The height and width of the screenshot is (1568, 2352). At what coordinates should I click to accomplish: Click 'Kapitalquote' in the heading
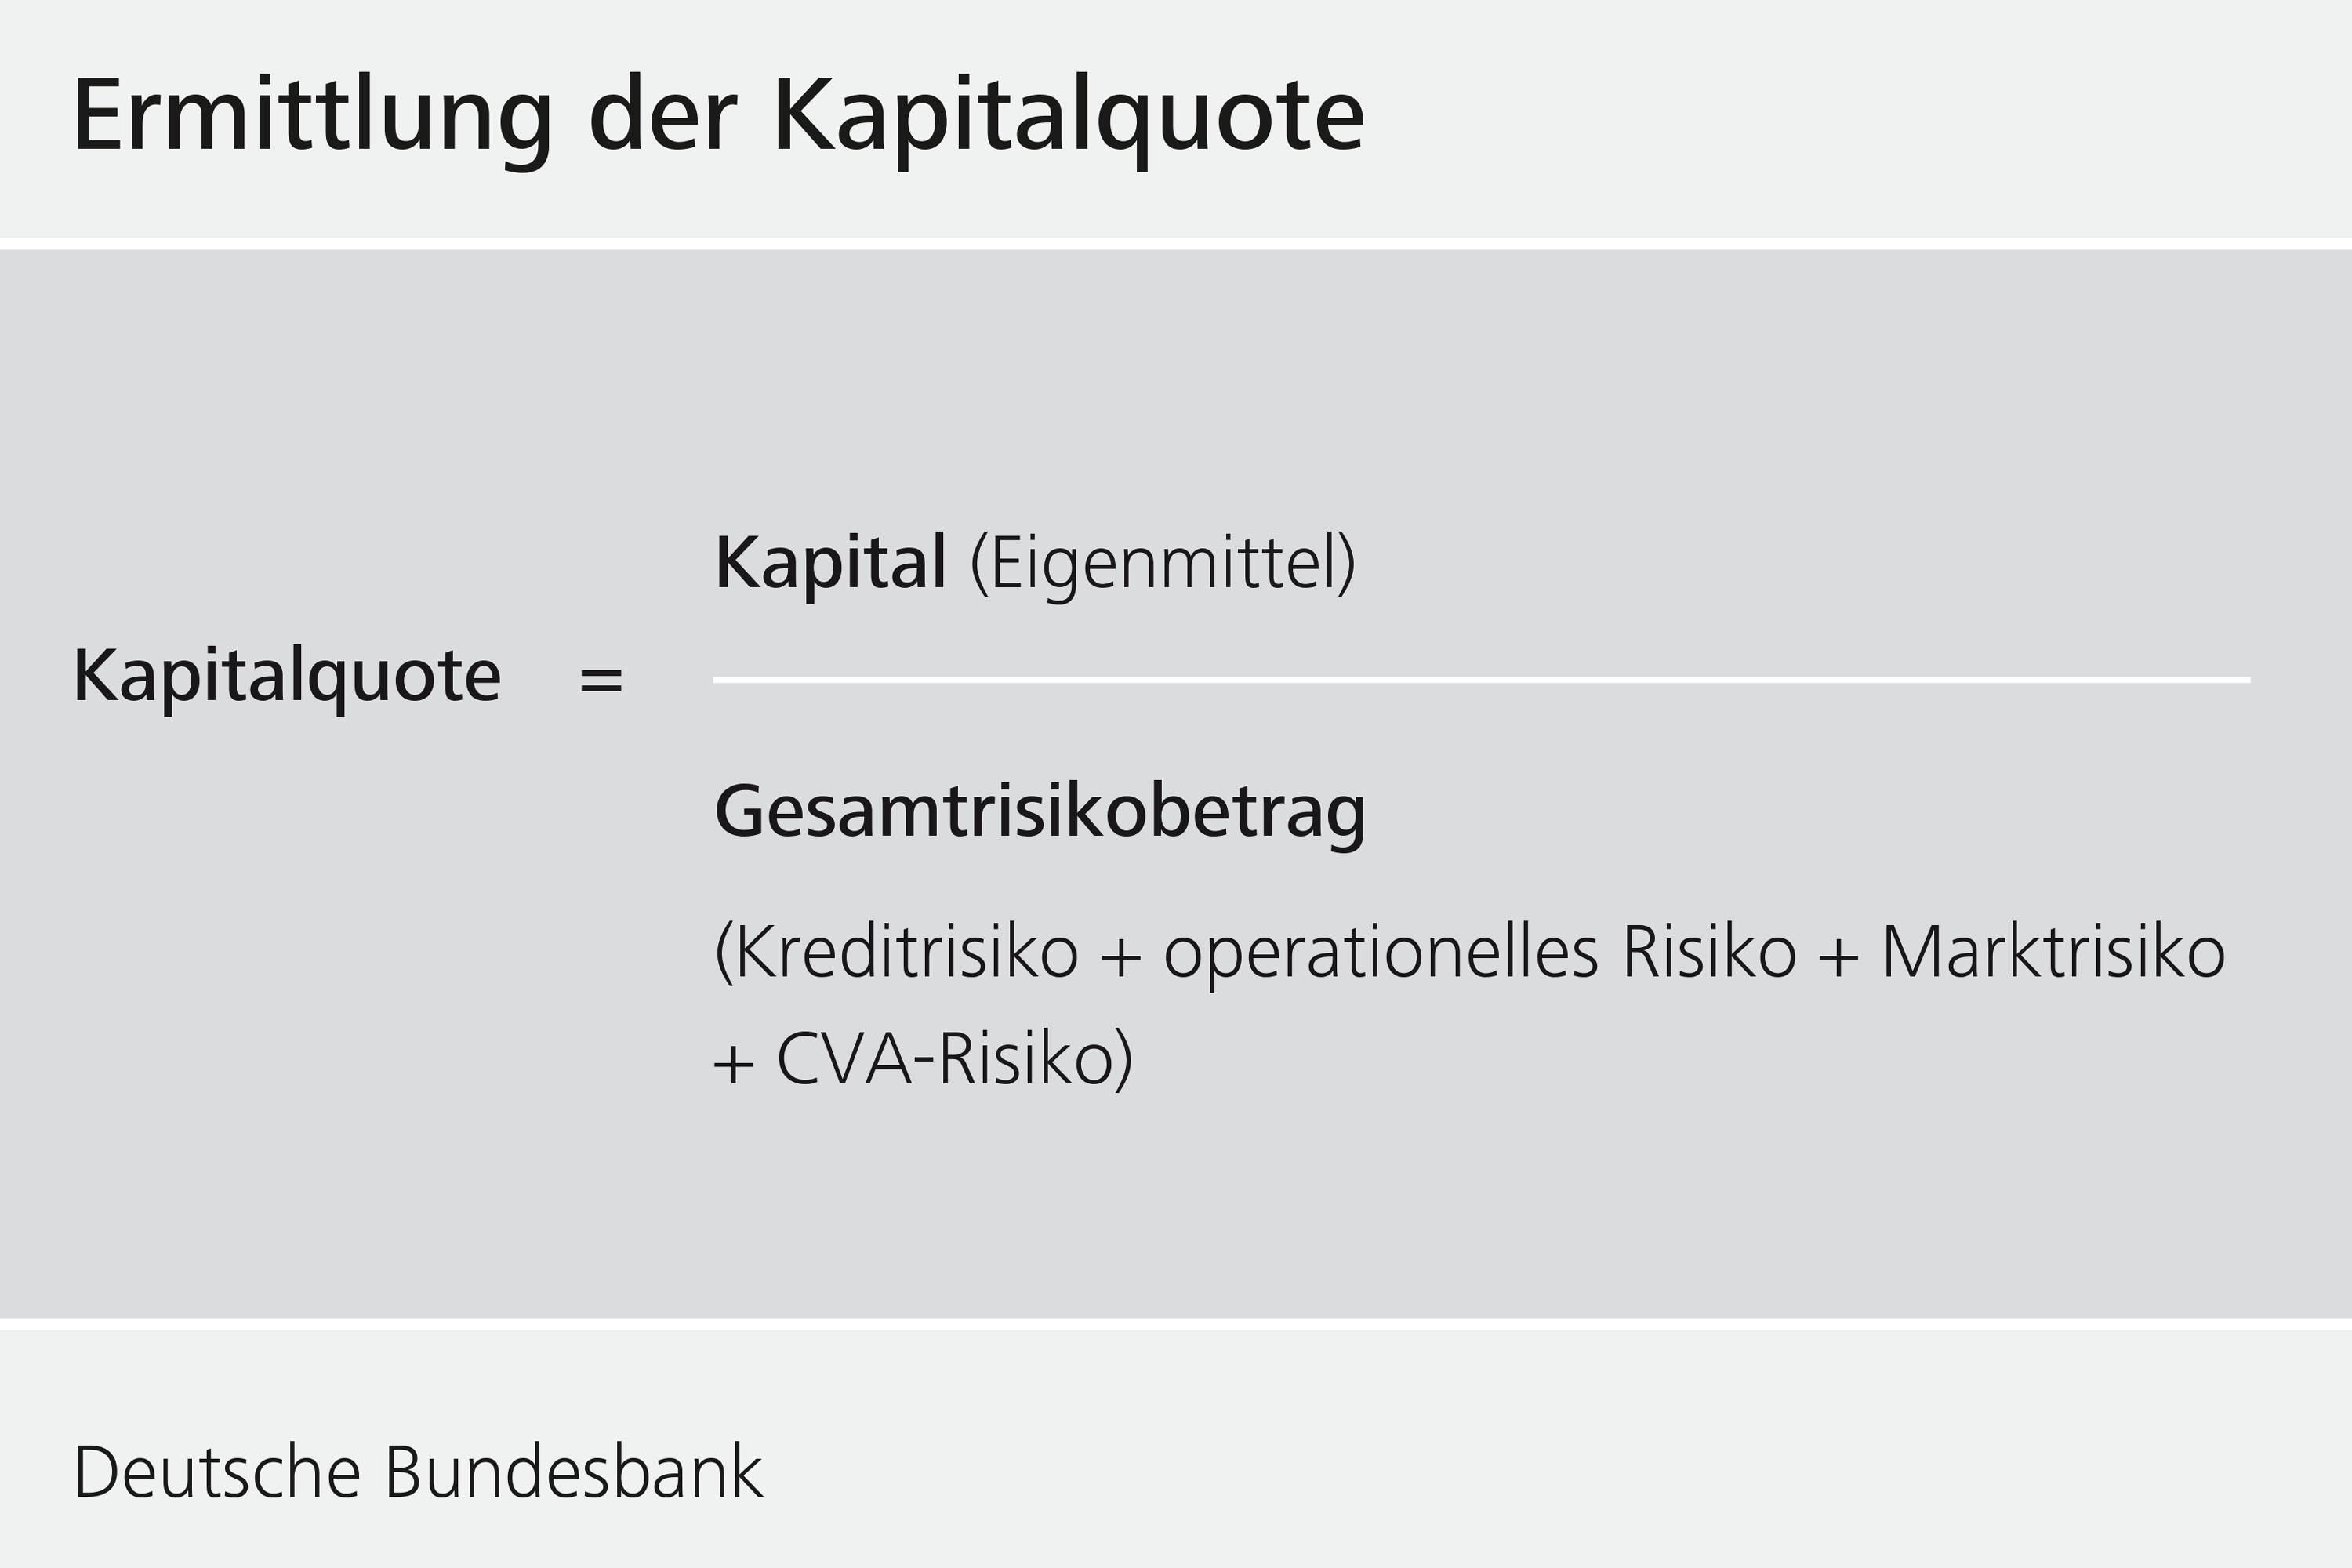[1069, 120]
